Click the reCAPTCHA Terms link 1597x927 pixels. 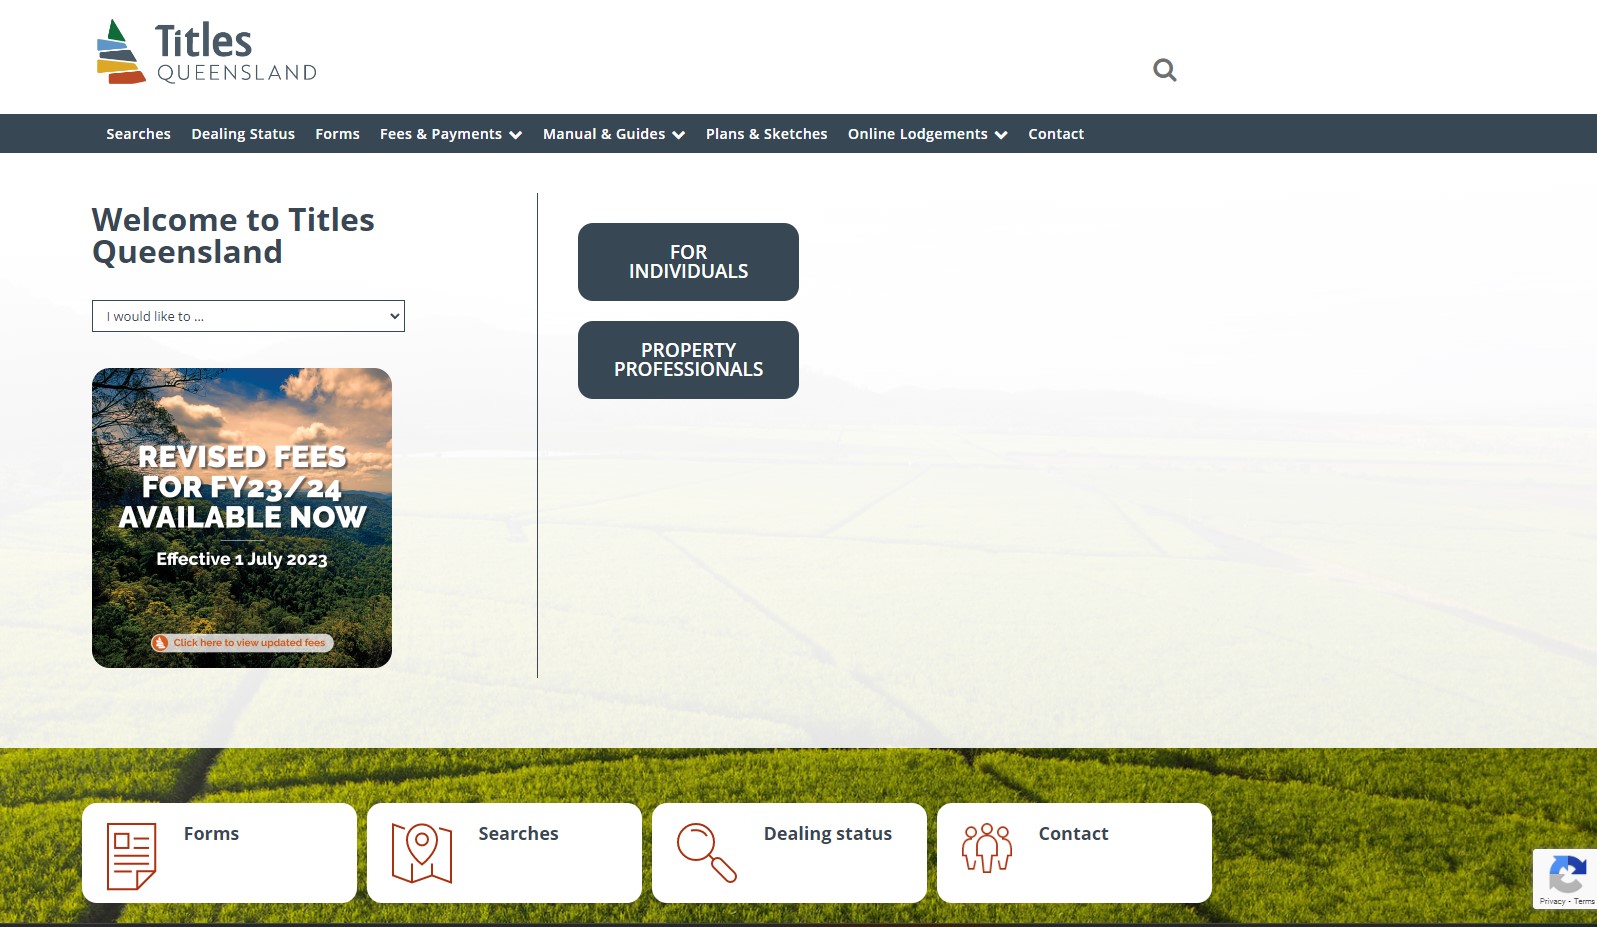(x=1584, y=902)
